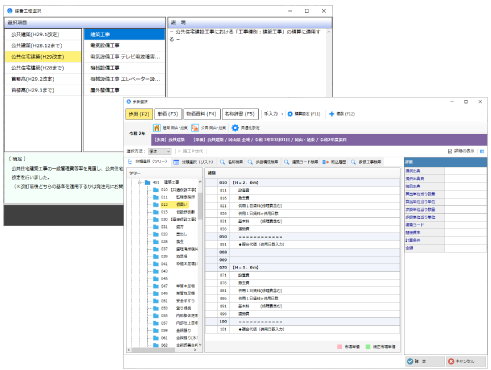The image size is (491, 370).
Task: Select 機械設備工事 エレベーター entry
Action: tap(124, 79)
